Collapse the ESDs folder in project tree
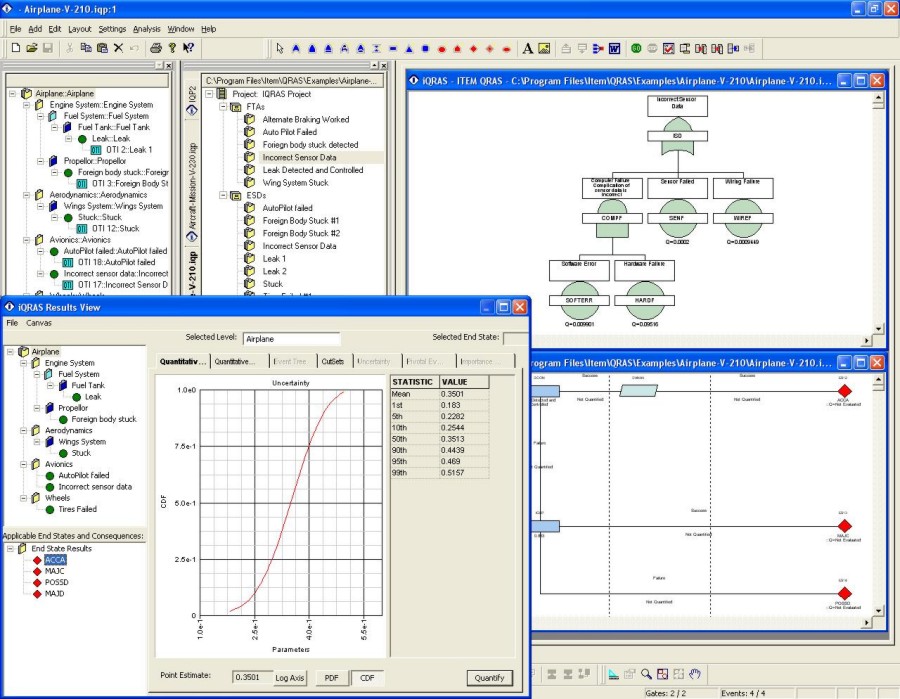This screenshot has height=699, width=900. click(x=223, y=195)
